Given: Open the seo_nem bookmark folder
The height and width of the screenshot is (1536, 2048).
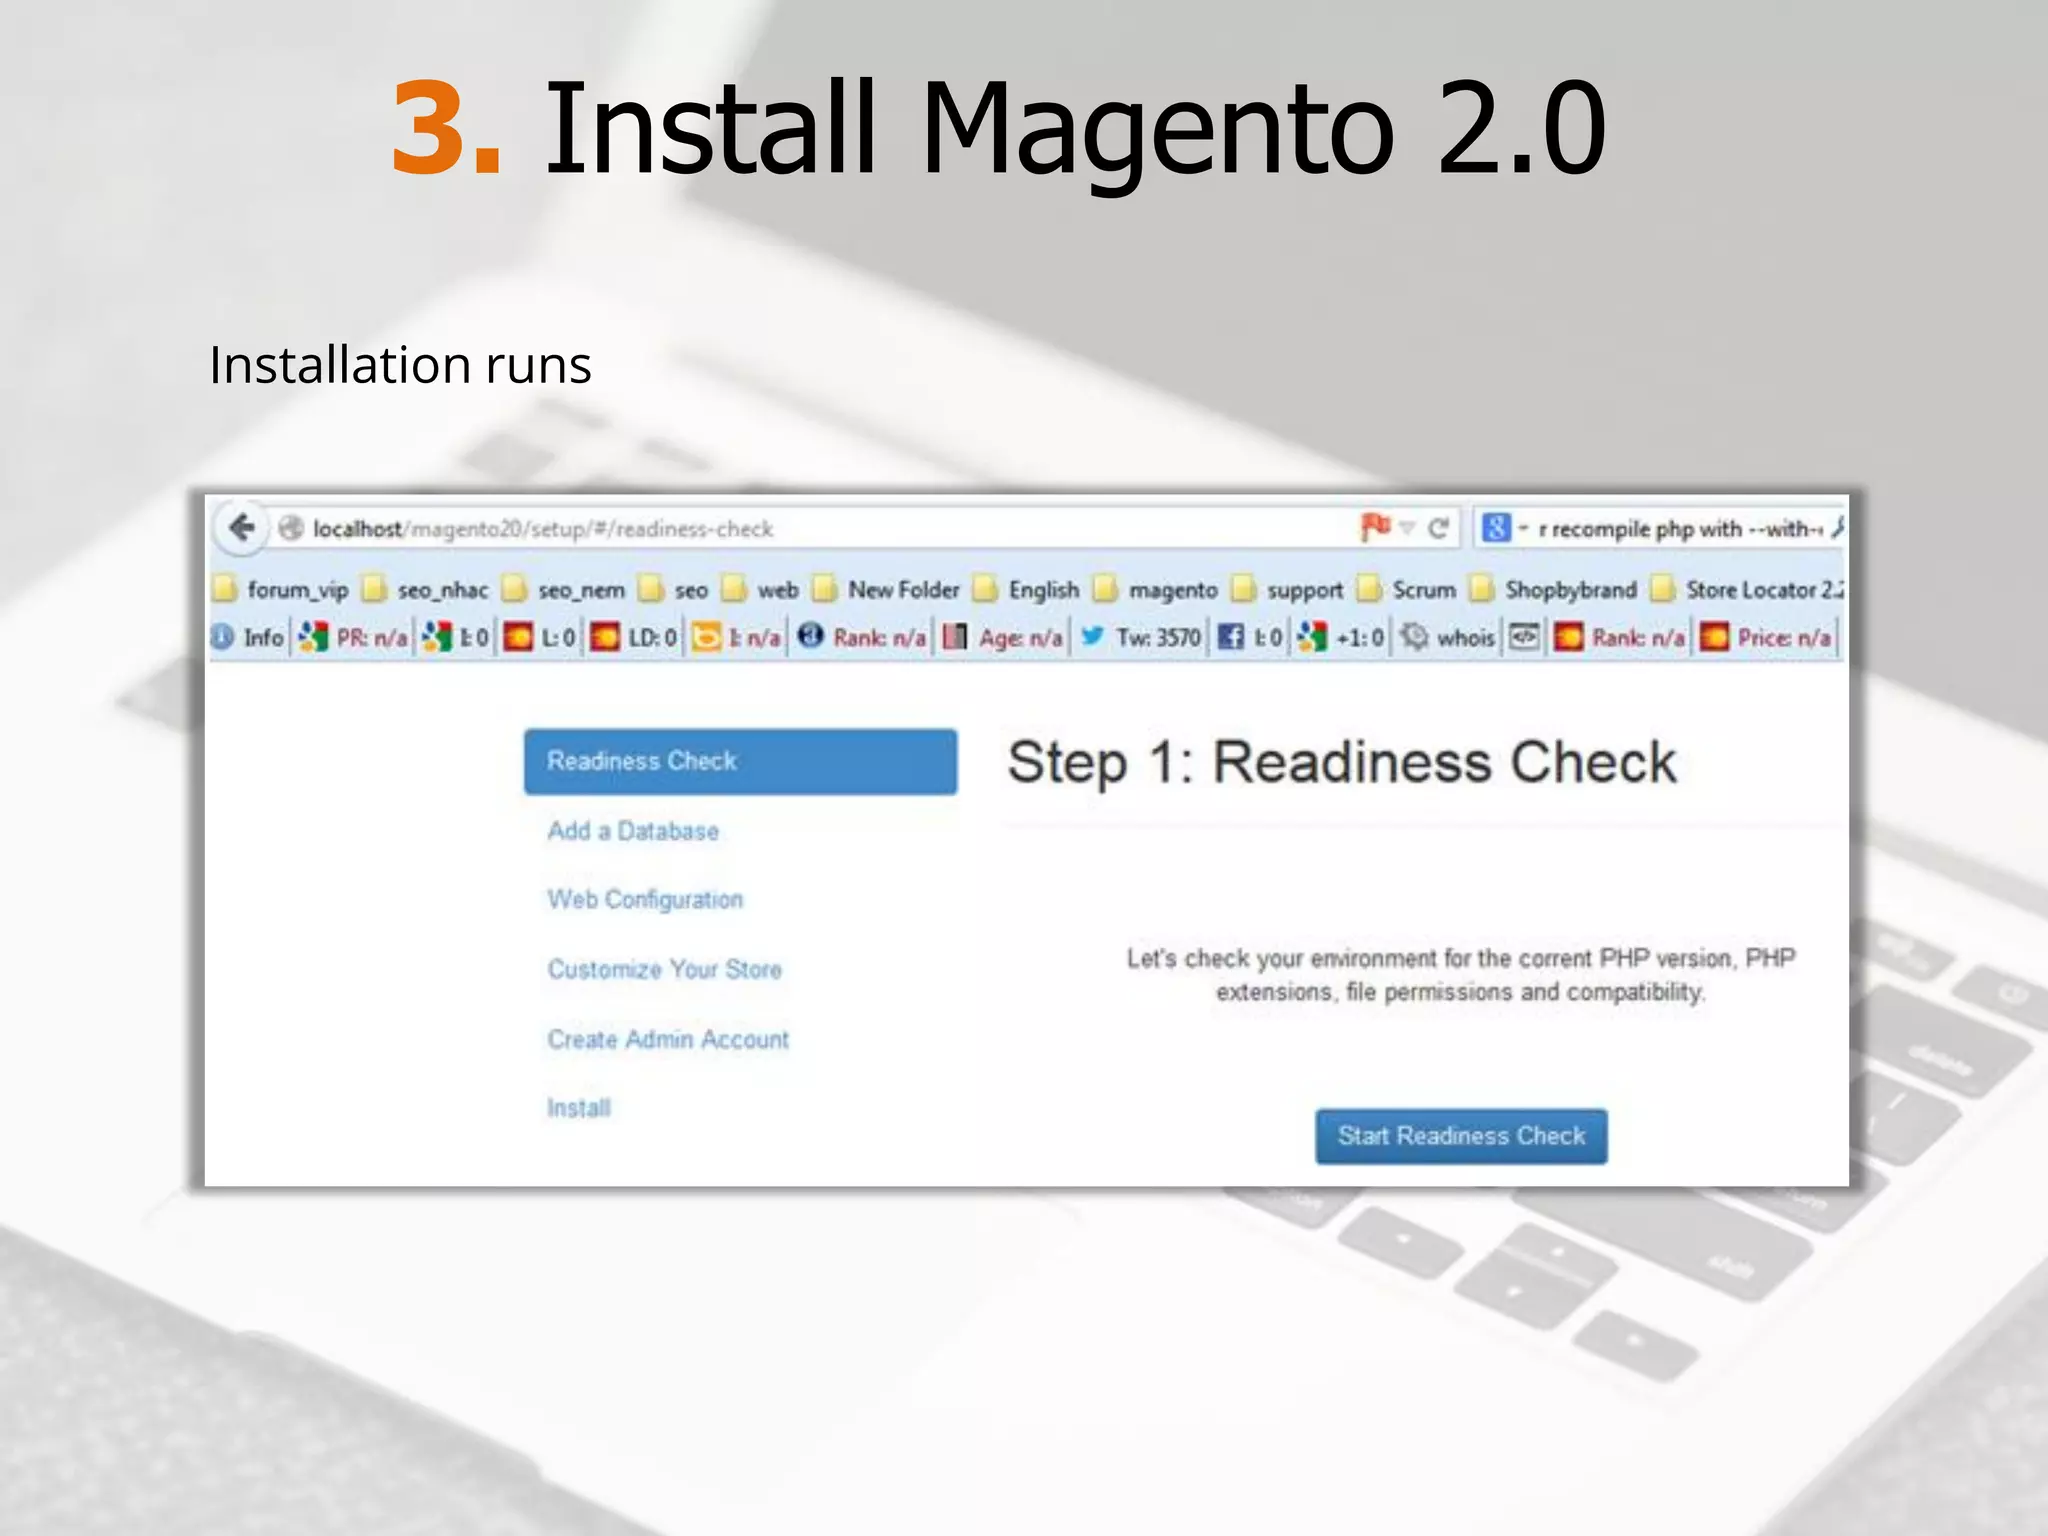Looking at the screenshot, I should coord(565,590).
